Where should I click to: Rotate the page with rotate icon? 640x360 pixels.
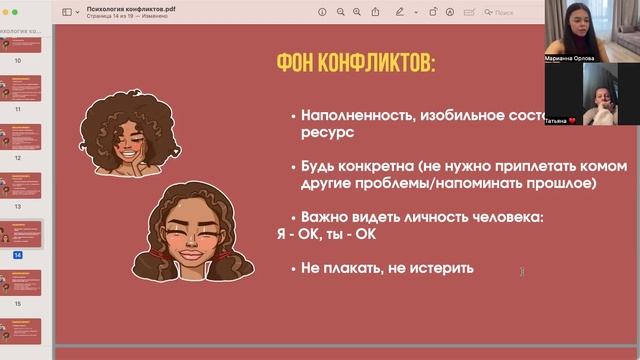[433, 12]
